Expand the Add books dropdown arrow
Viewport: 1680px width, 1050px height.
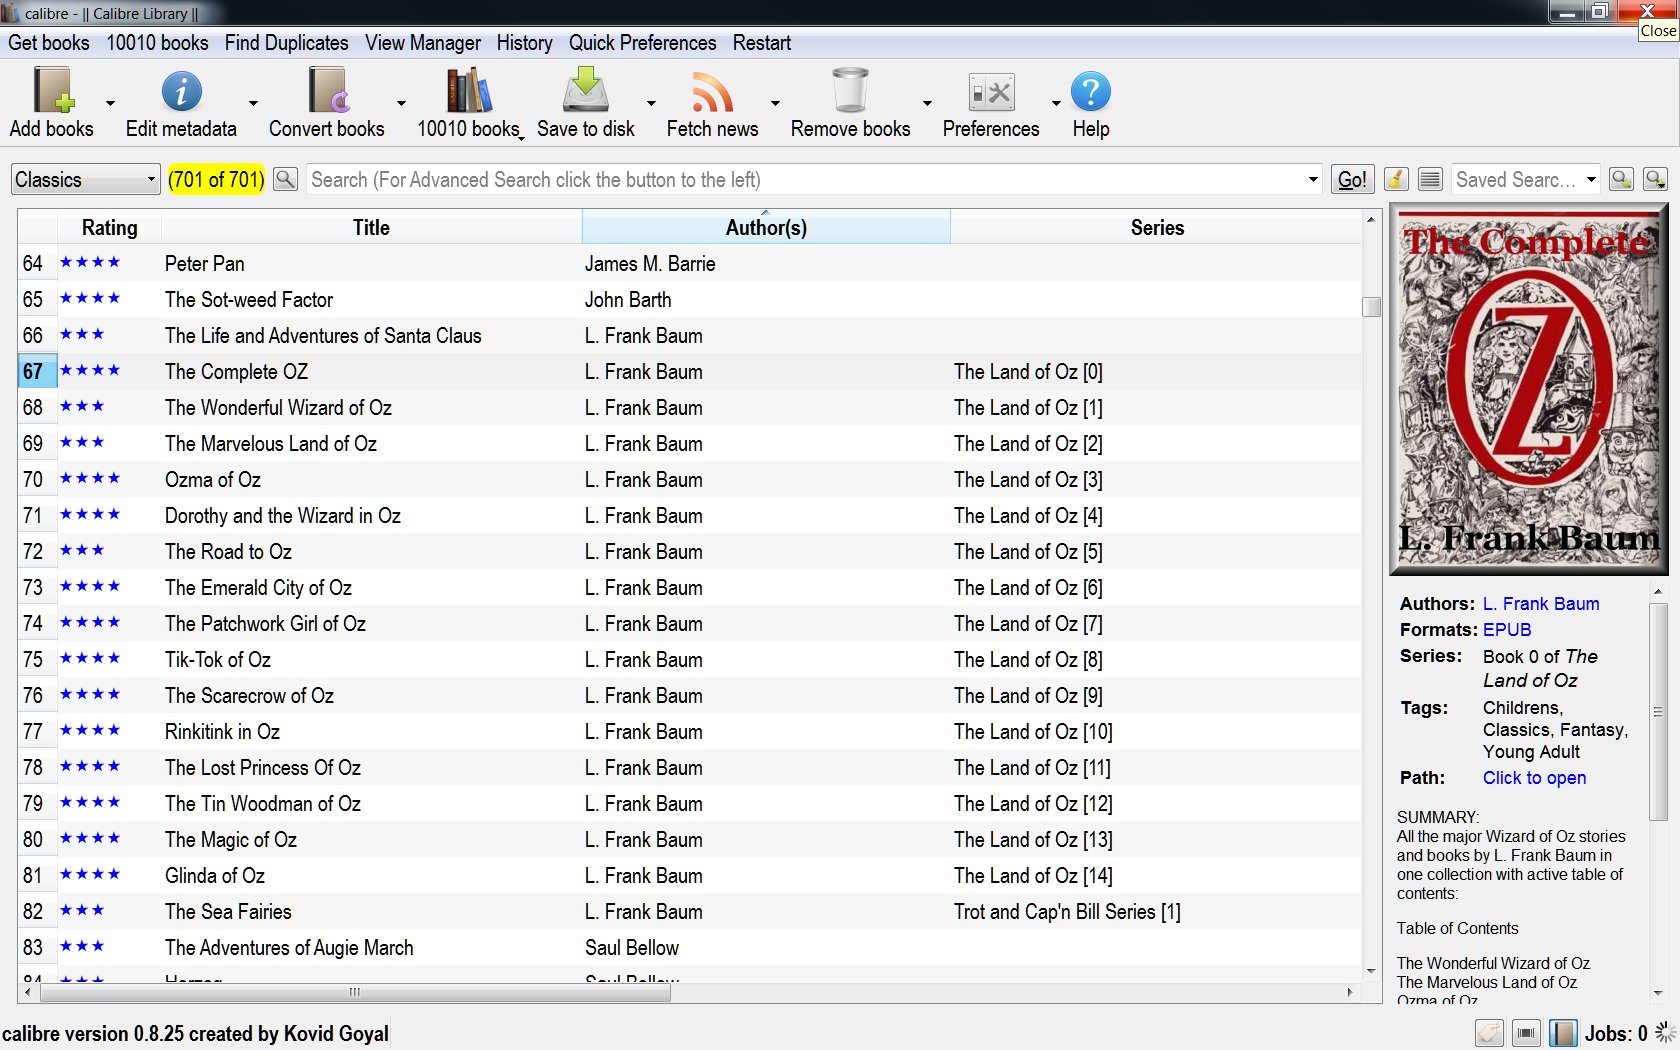pos(110,103)
